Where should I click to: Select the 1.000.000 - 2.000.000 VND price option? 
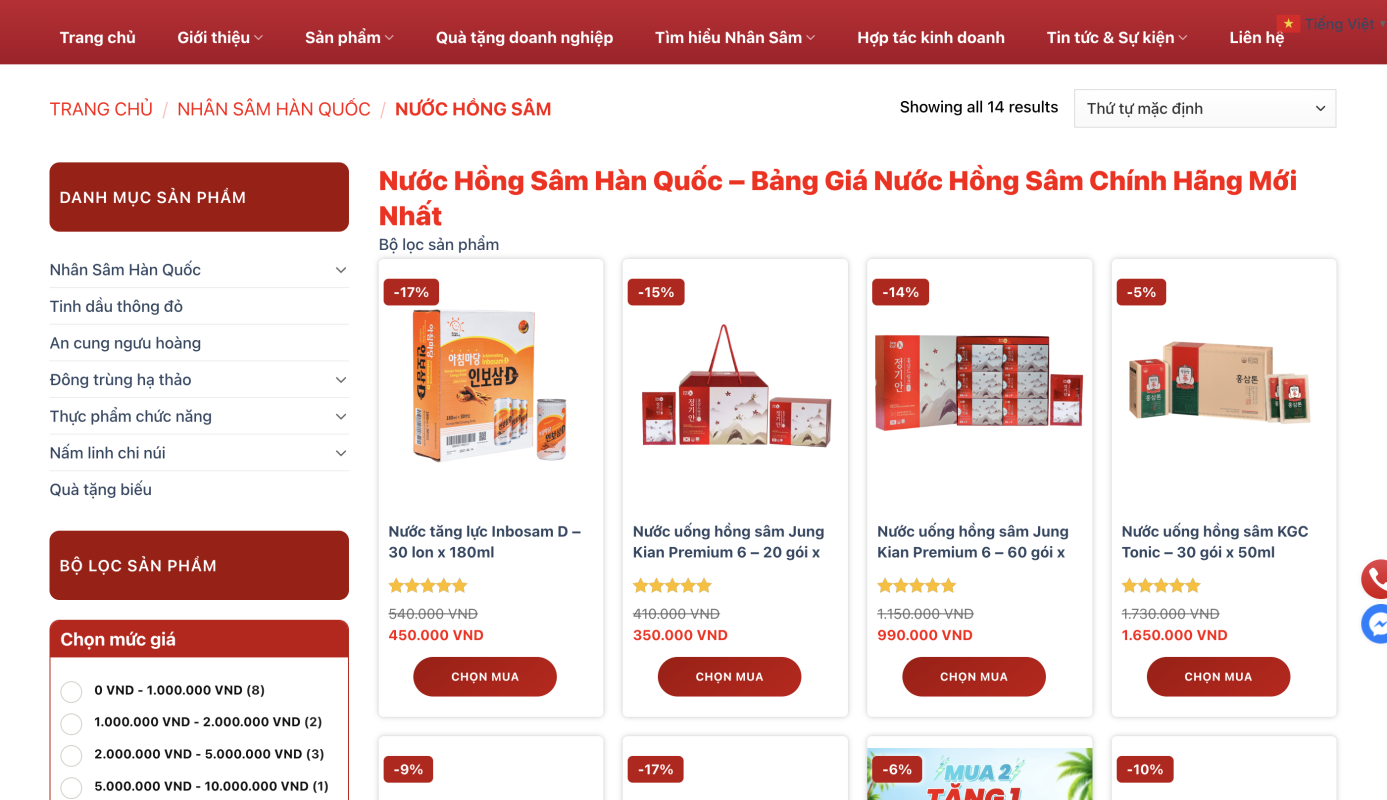coord(71,724)
